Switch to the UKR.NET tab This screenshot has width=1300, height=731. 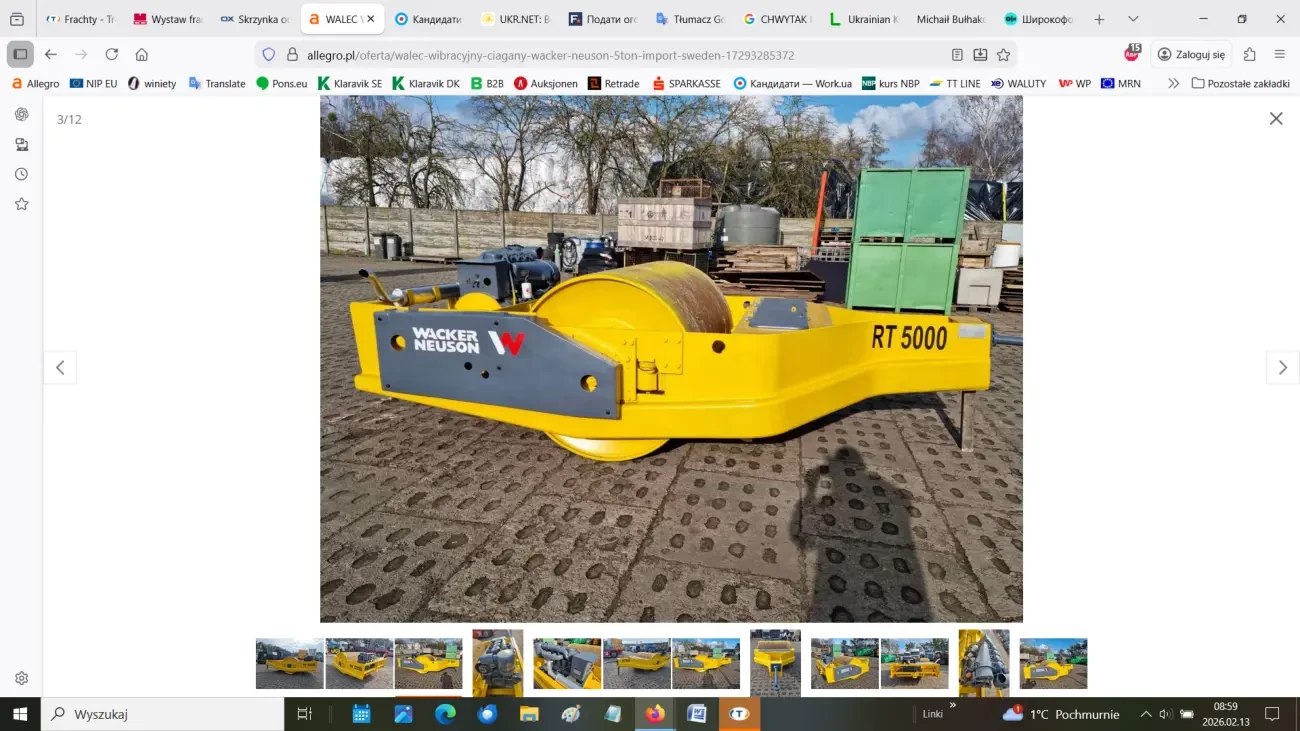(x=515, y=18)
